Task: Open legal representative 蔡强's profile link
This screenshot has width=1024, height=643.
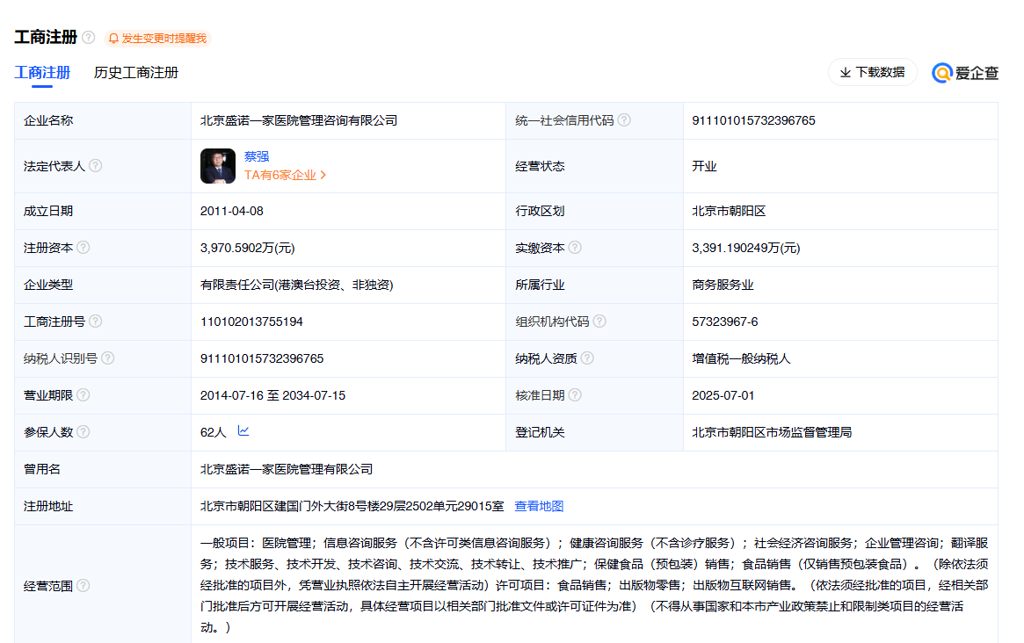Action: 256,156
